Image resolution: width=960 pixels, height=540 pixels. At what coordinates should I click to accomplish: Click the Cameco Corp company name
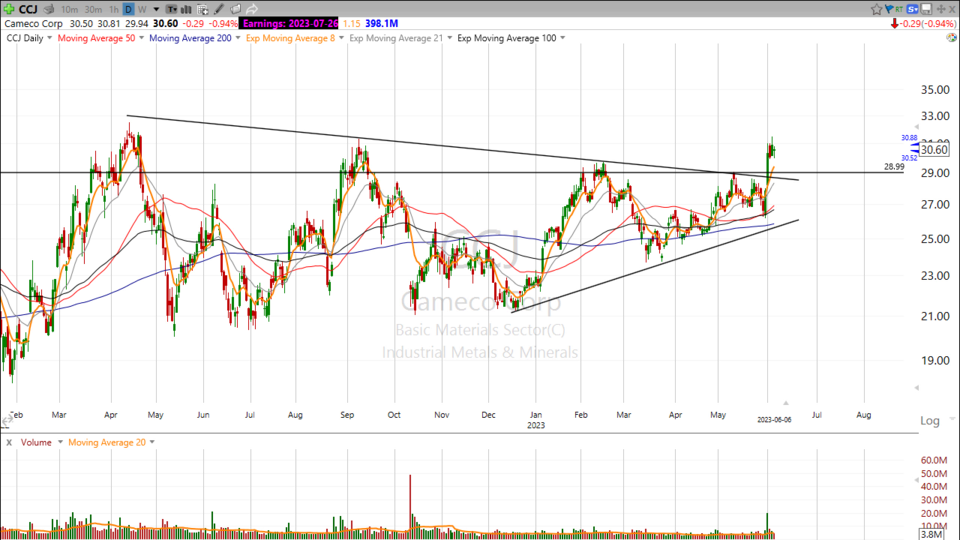pos(34,23)
